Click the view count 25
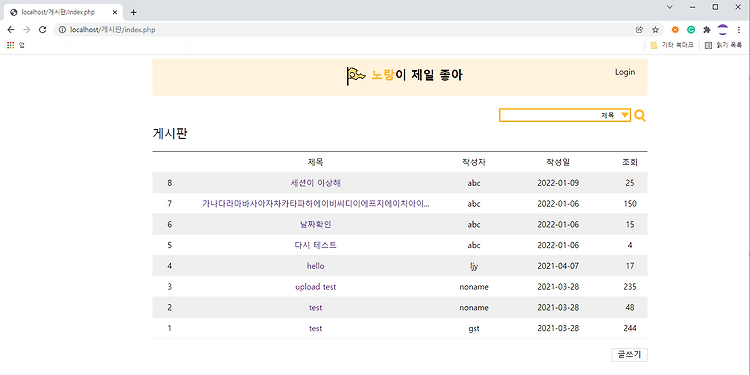This screenshot has width=750, height=375. pos(630,183)
